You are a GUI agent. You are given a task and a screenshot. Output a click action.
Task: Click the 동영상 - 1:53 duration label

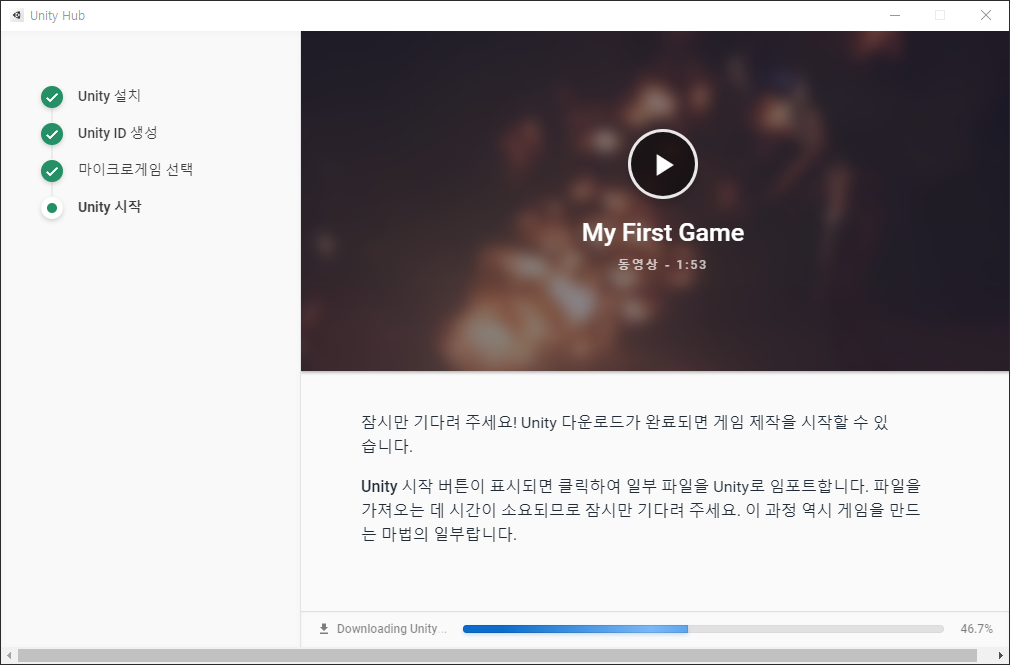point(663,264)
